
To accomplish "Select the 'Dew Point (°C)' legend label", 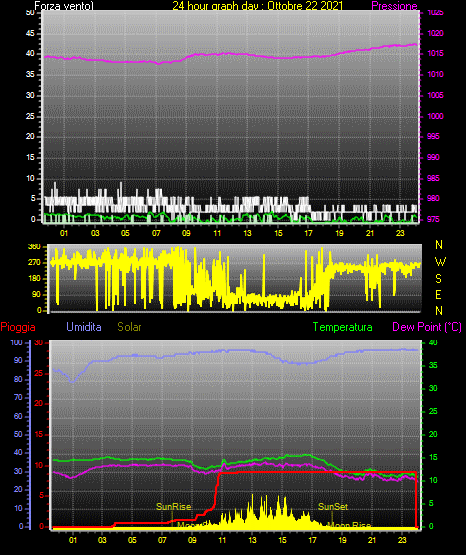I will pos(427,327).
